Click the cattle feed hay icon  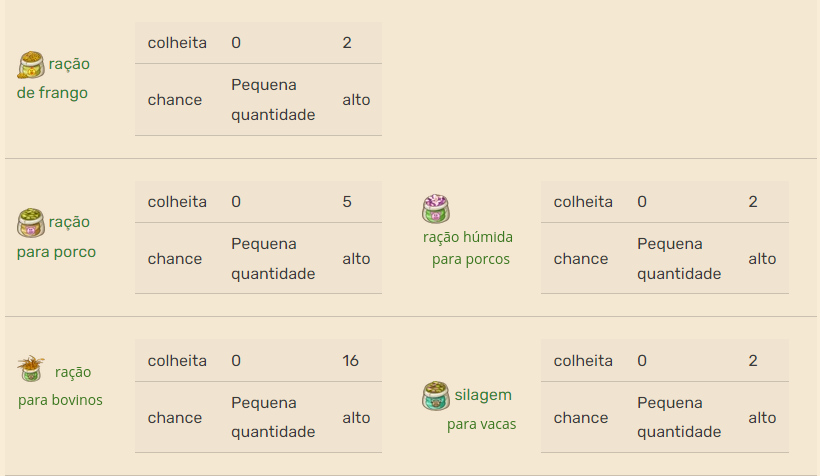point(31,369)
